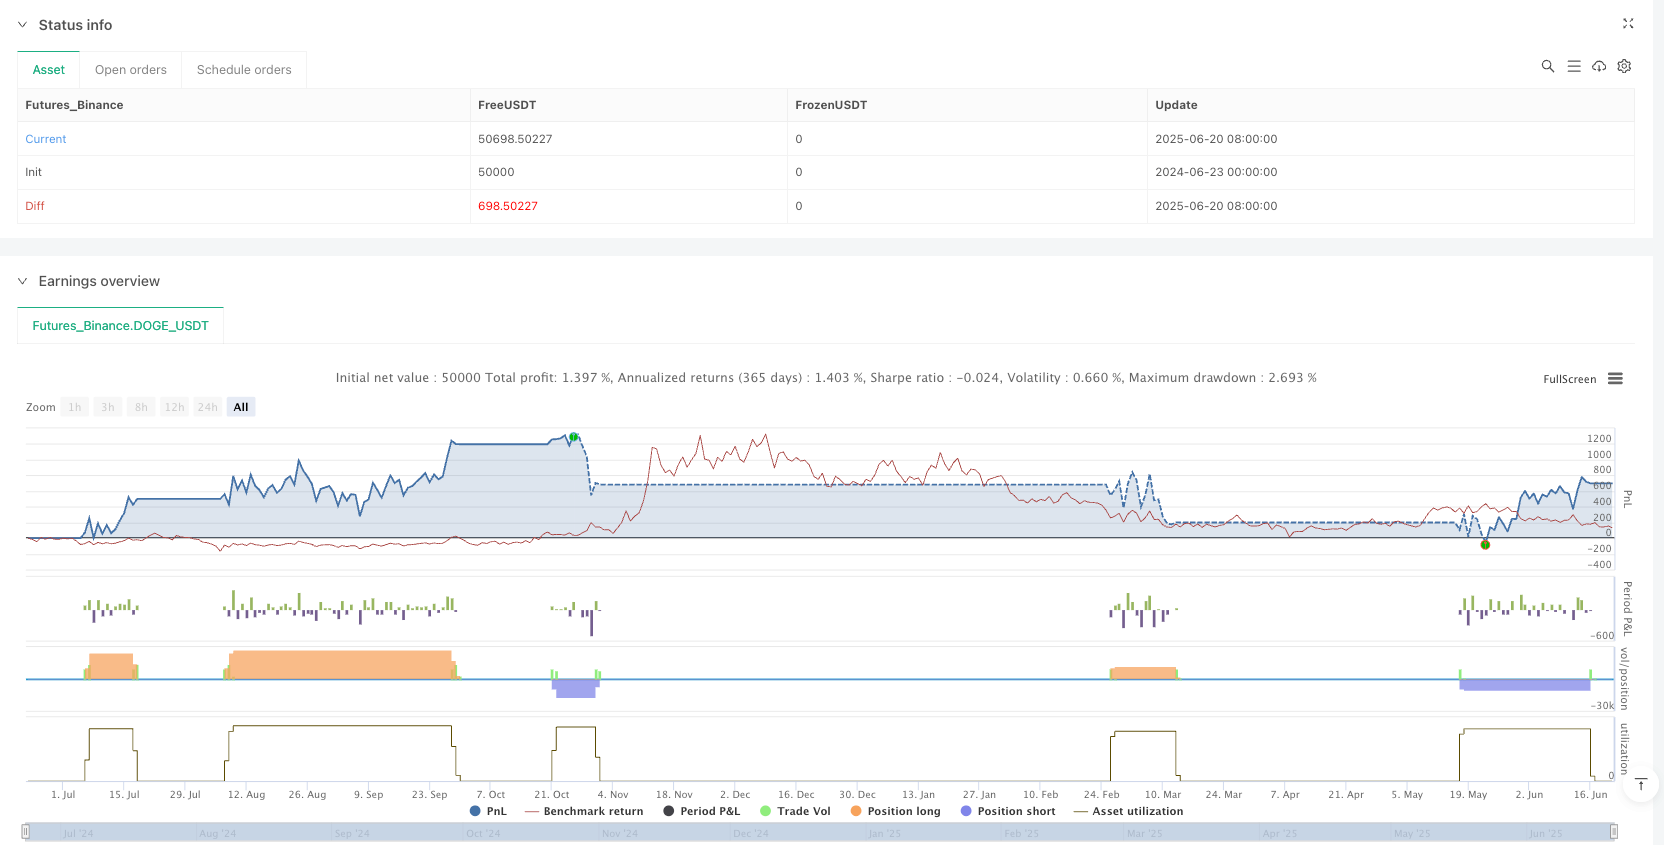Toggle Trade Vol series in legend
The height and width of the screenshot is (845, 1664).
coord(795,811)
